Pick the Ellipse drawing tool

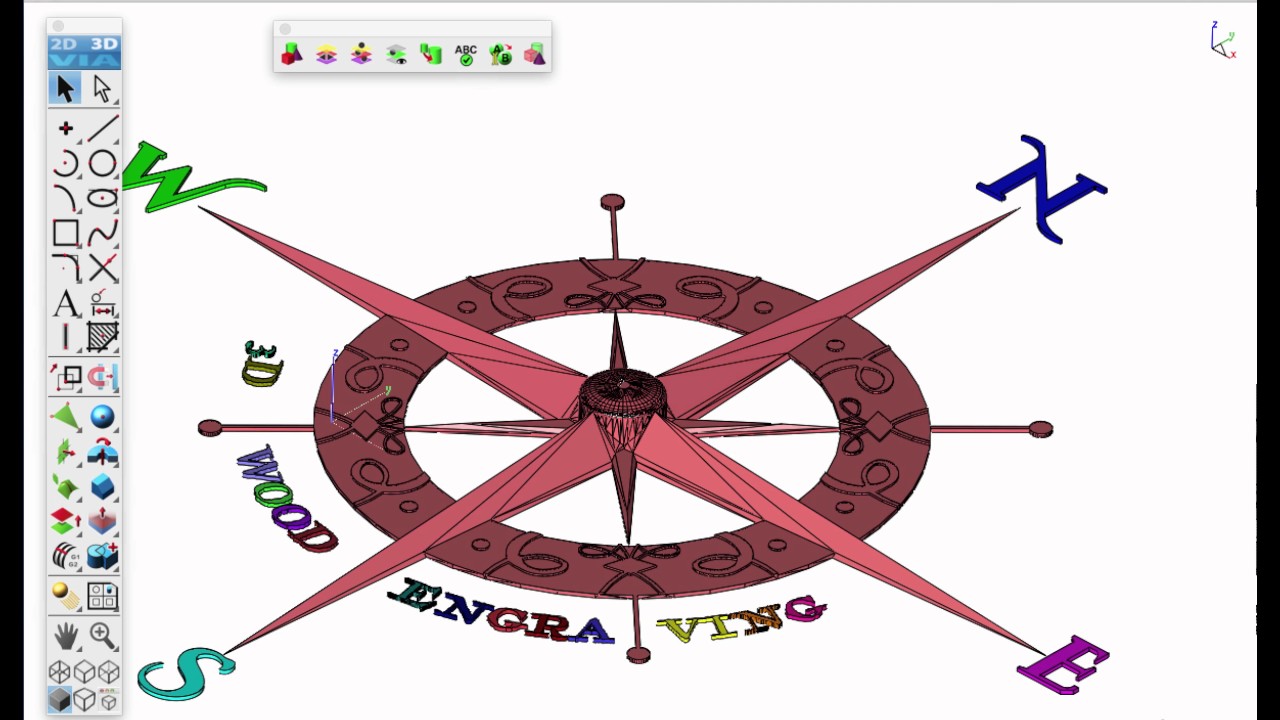coord(102,198)
